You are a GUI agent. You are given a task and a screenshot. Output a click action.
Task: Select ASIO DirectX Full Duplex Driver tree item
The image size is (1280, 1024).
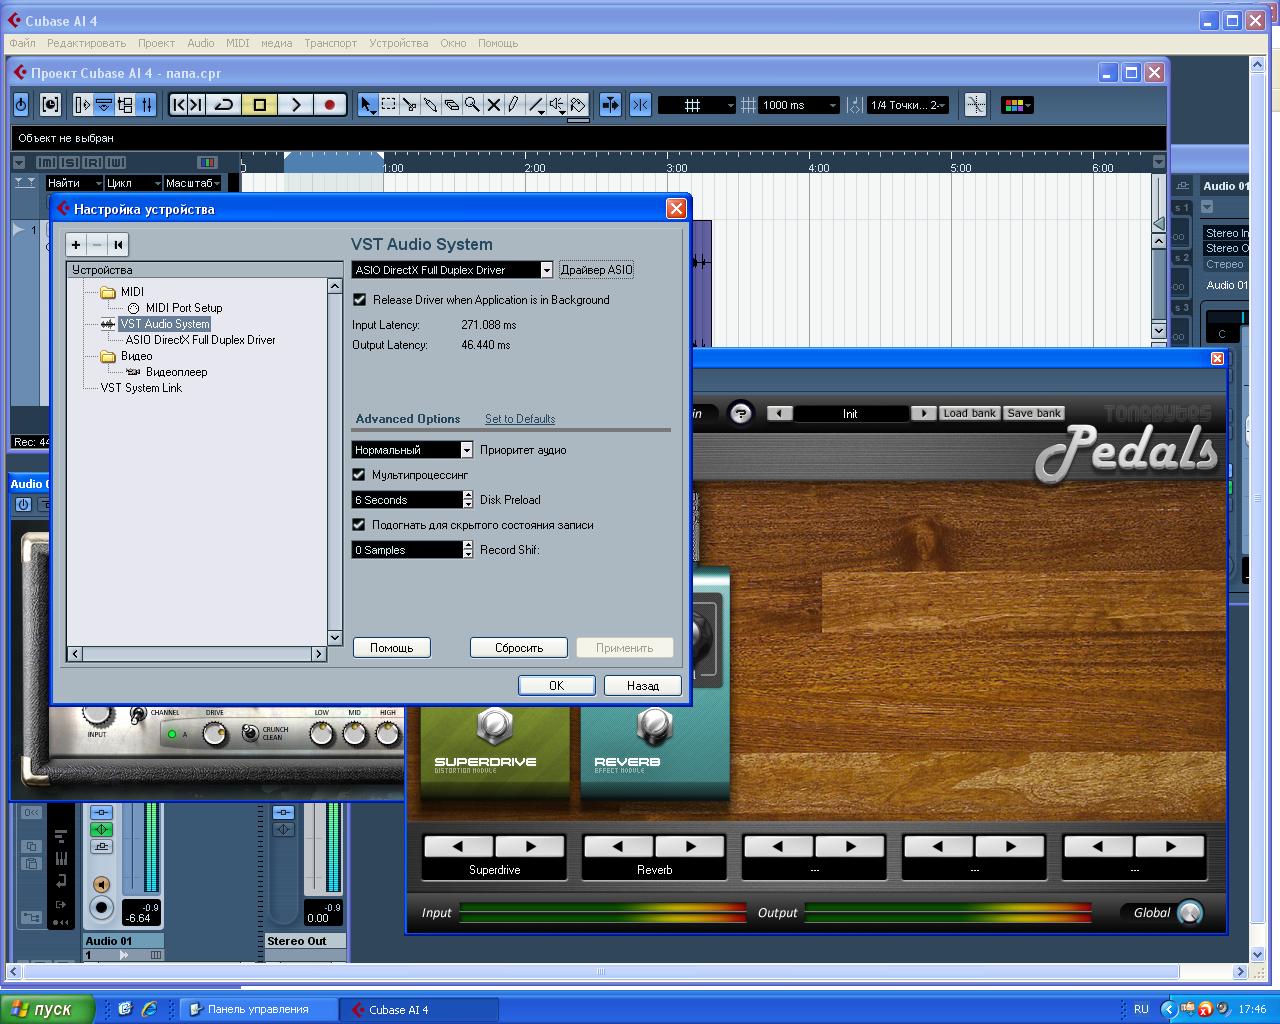200,340
